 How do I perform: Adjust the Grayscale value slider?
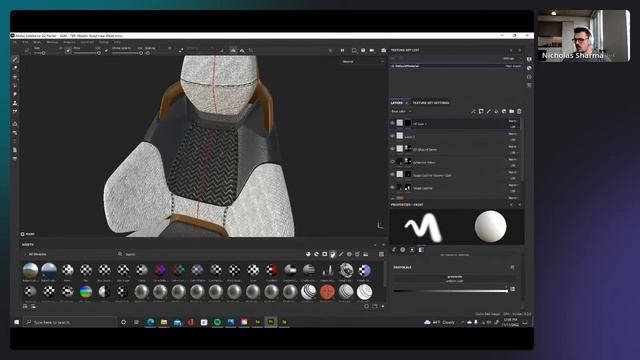pyautogui.click(x=451, y=291)
